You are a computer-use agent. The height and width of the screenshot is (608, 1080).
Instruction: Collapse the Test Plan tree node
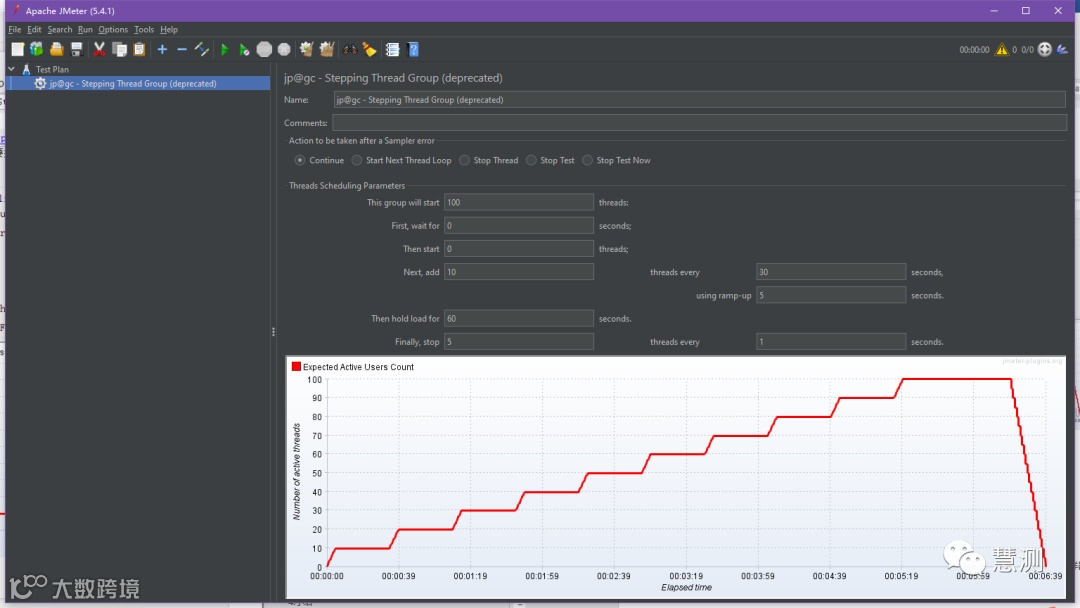12,69
